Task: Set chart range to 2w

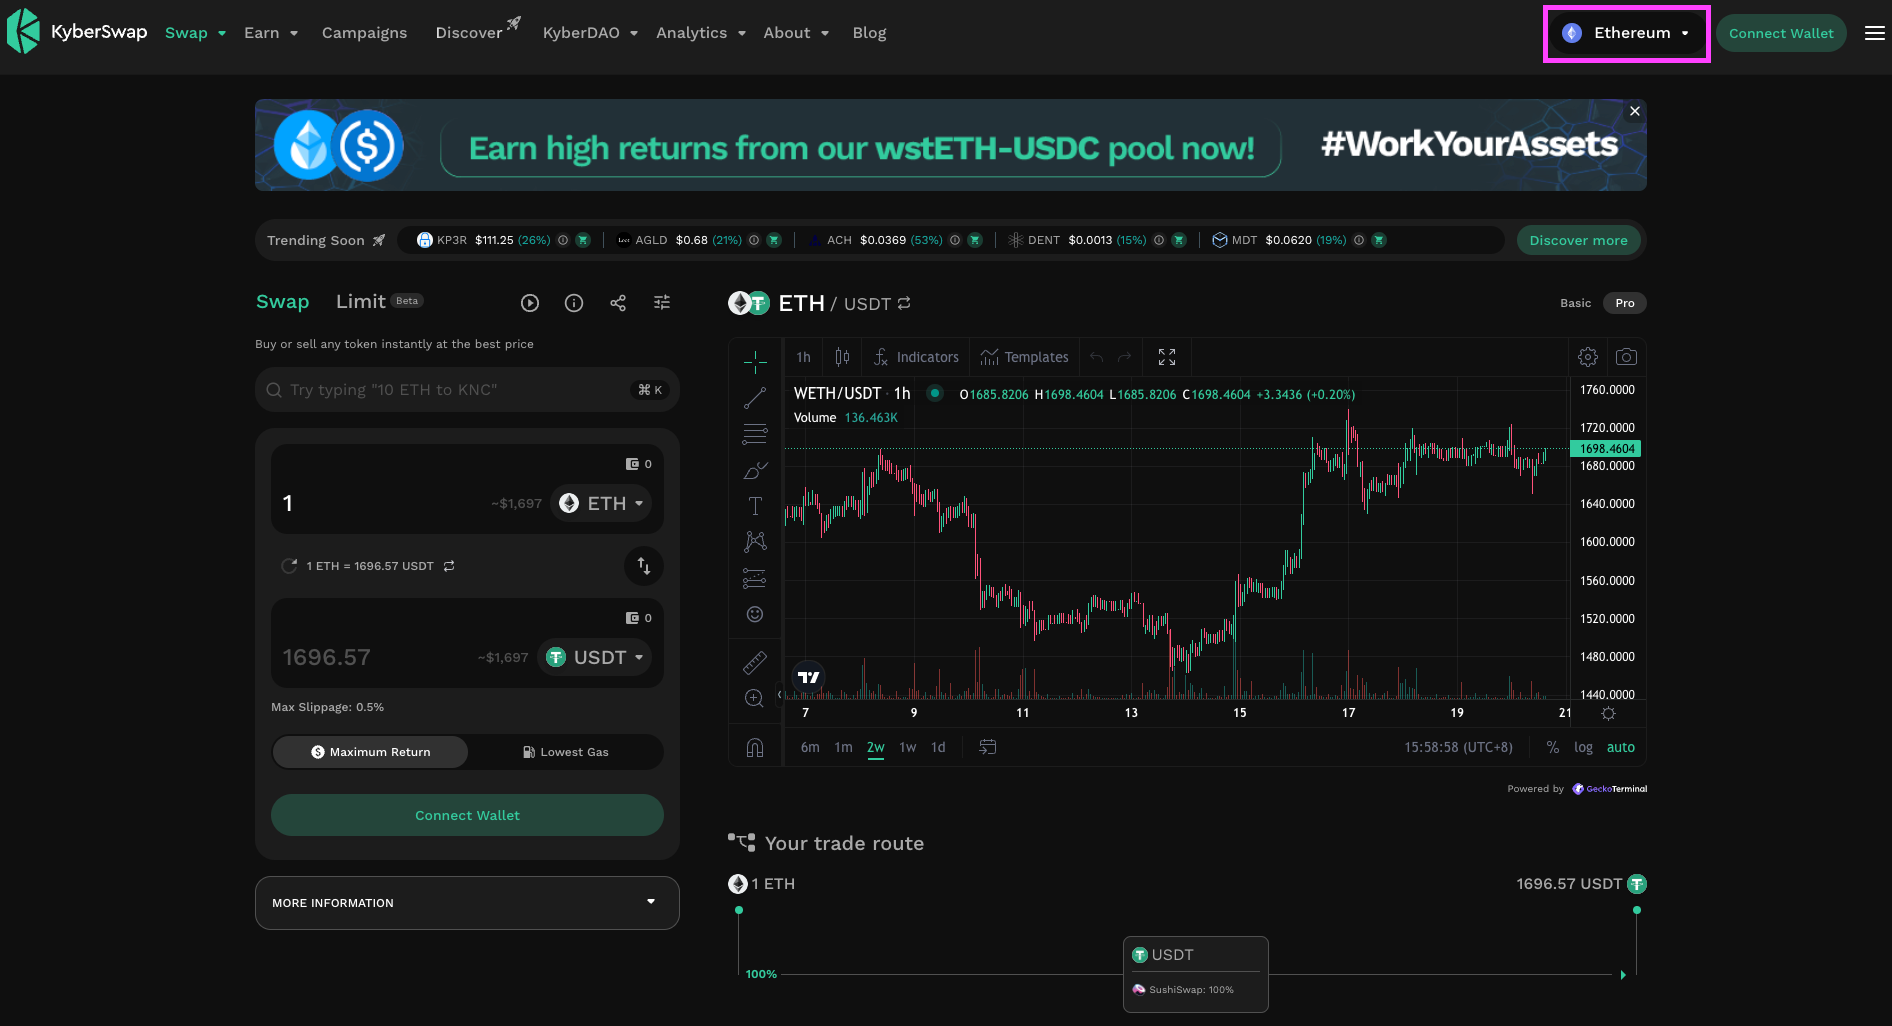Action: coord(876,747)
